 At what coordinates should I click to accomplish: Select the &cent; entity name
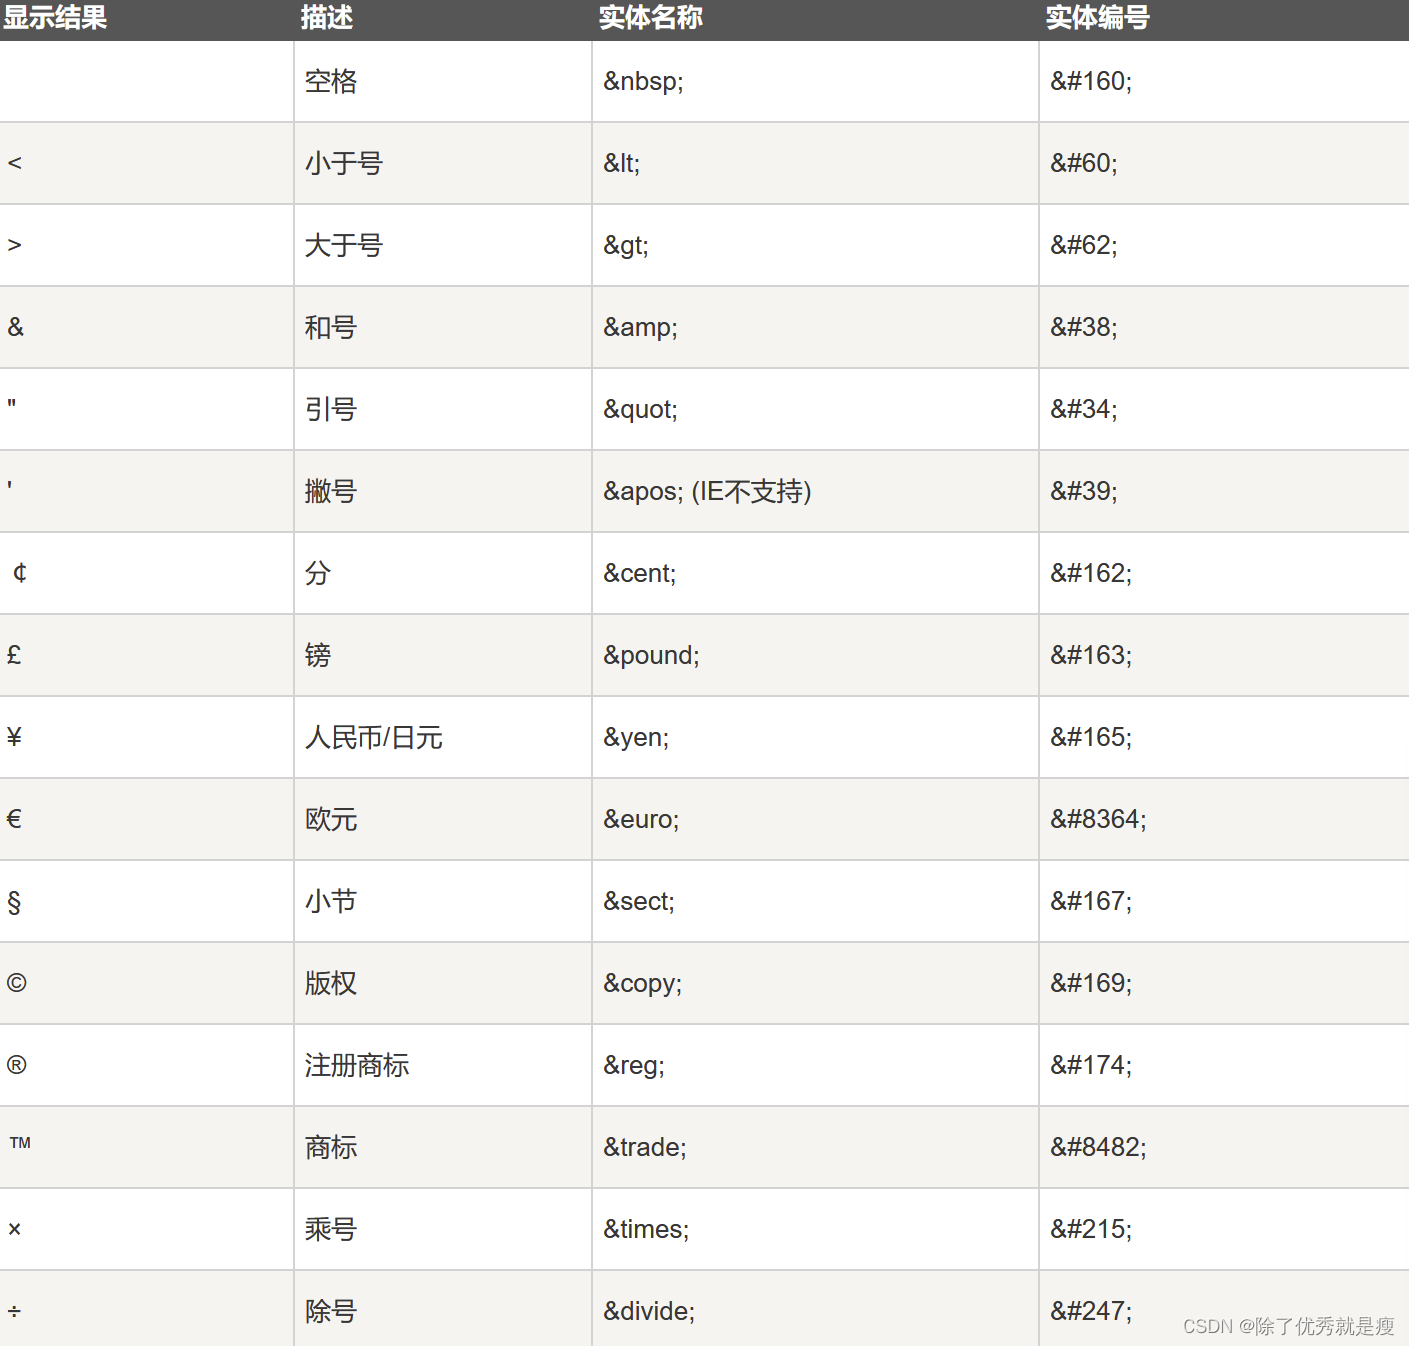[x=640, y=573]
